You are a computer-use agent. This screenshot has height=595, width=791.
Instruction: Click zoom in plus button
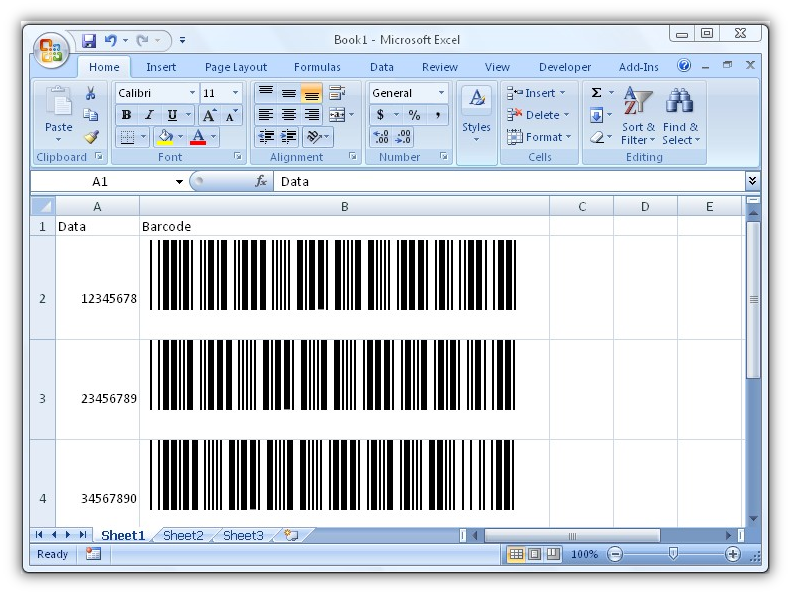(x=732, y=555)
